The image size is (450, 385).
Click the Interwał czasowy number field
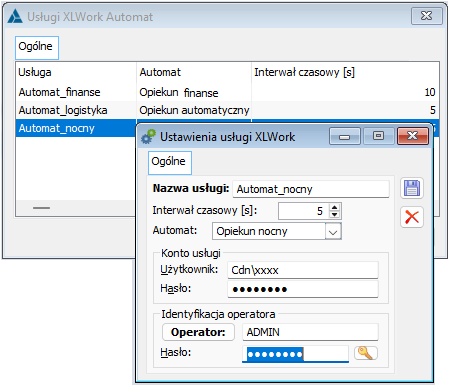(x=304, y=211)
